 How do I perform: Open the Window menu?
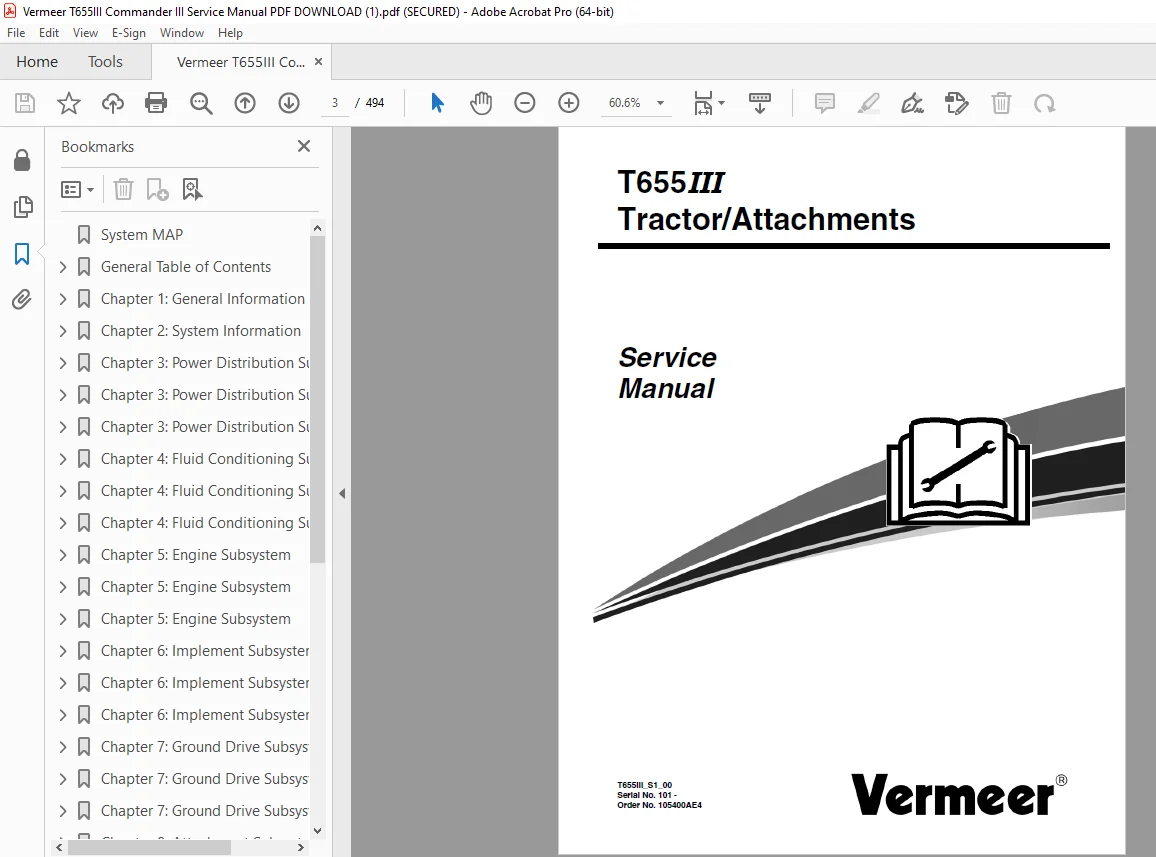(181, 32)
